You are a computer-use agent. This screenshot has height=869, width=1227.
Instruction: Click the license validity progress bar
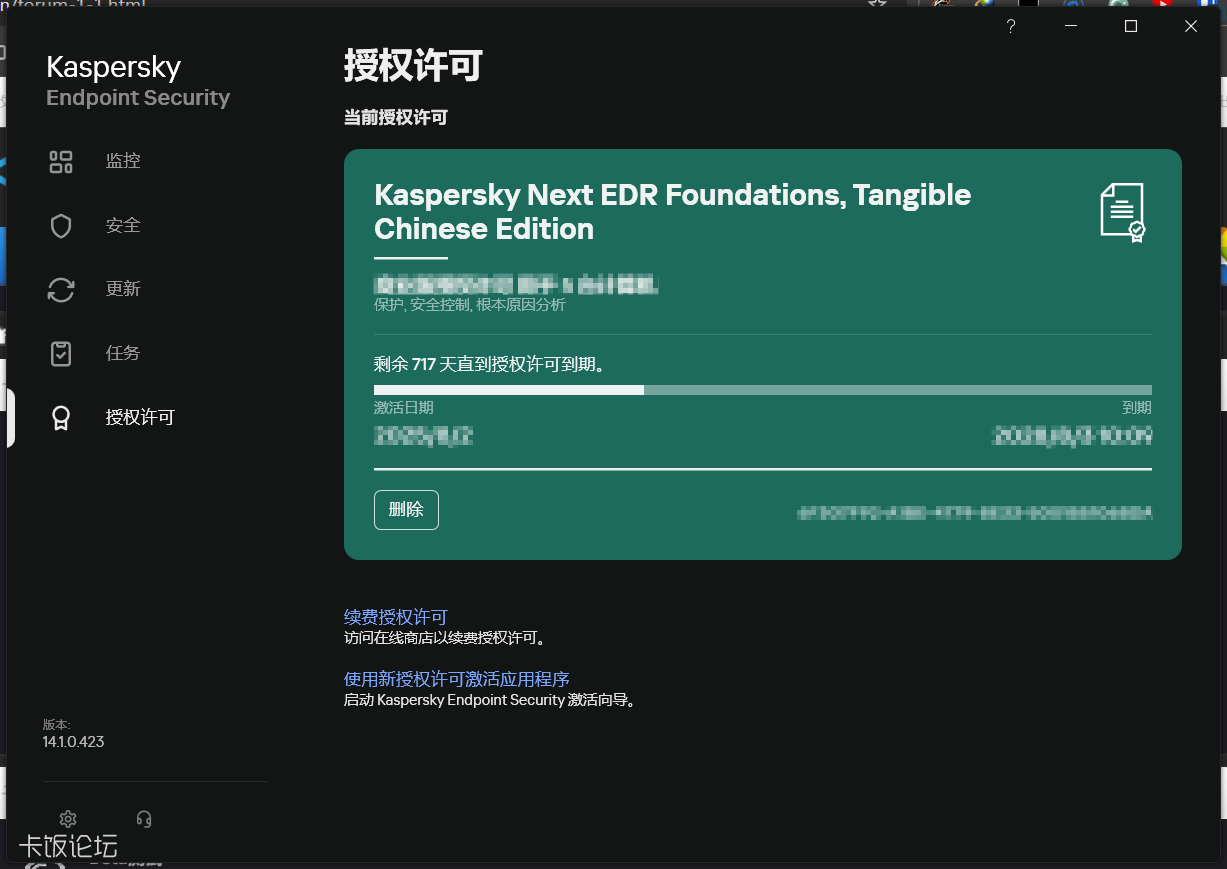(x=763, y=390)
